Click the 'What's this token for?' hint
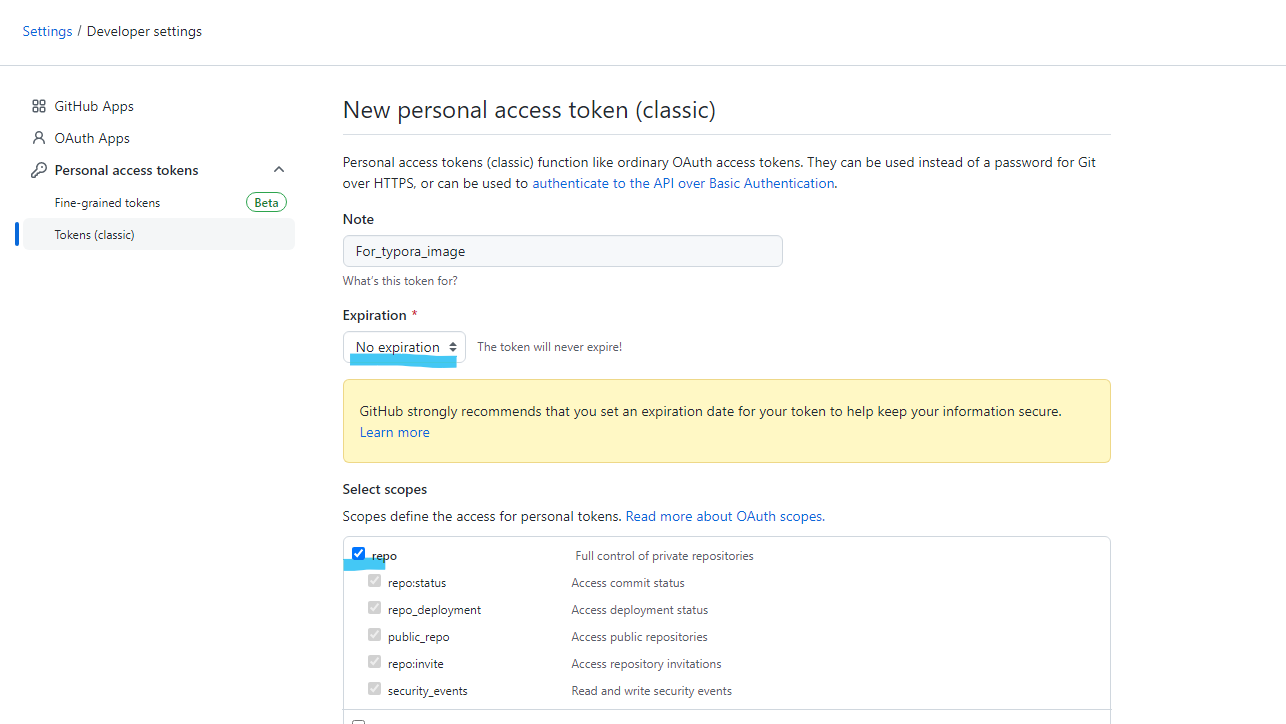 [x=400, y=281]
